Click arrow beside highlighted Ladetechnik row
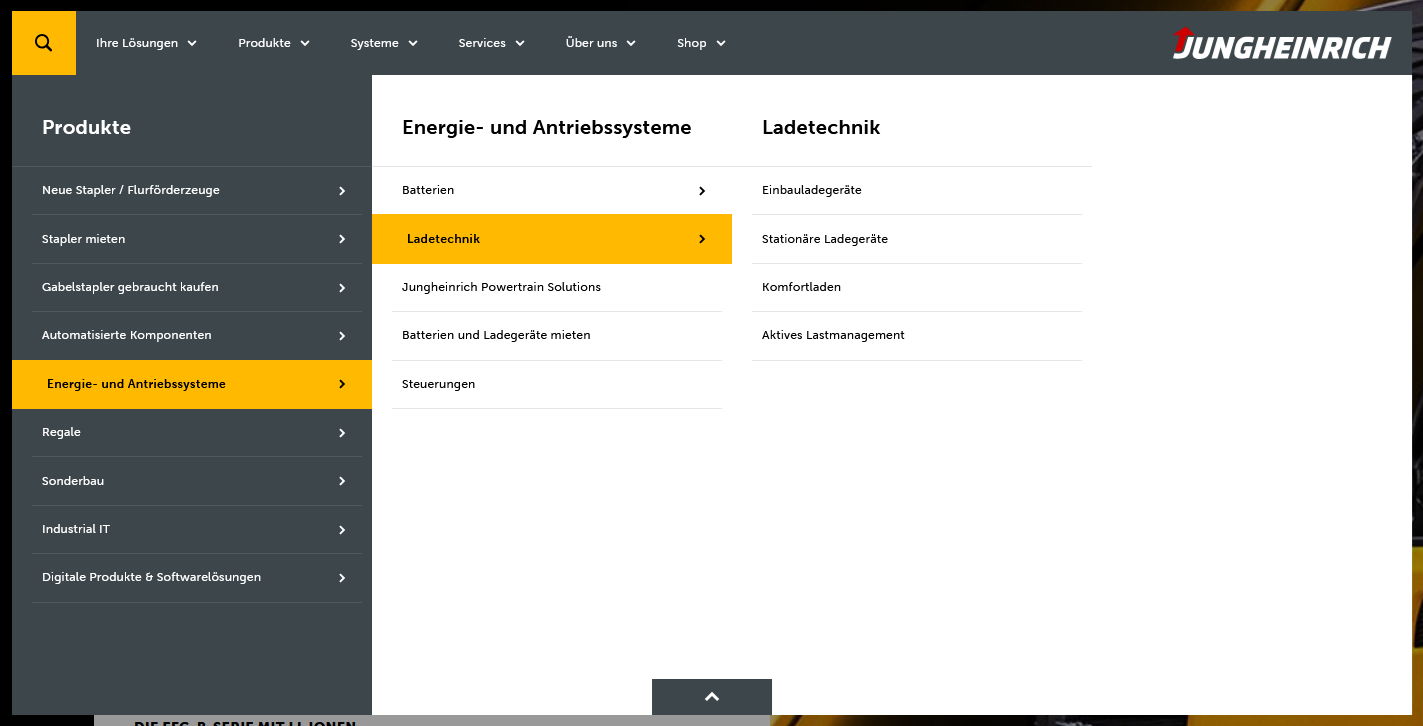1423x726 pixels. [702, 239]
